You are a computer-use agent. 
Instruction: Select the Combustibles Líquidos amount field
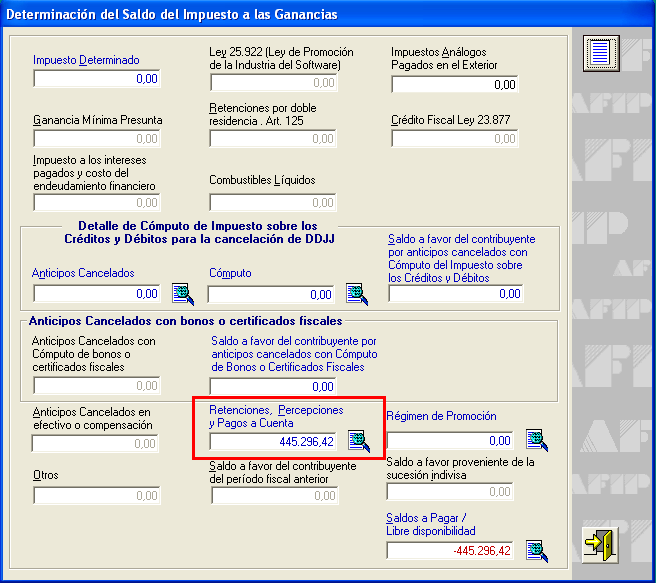pyautogui.click(x=273, y=202)
